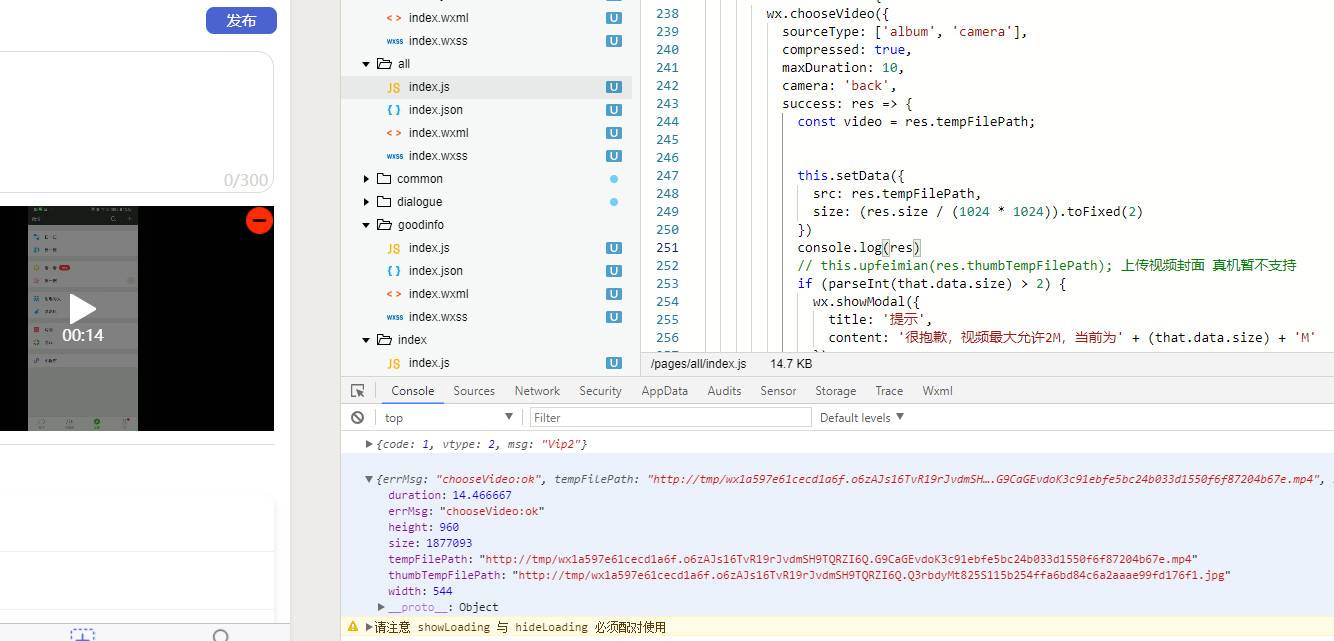Open the Wxml tab
Viewport: 1334px width, 641px height.
[x=937, y=391]
